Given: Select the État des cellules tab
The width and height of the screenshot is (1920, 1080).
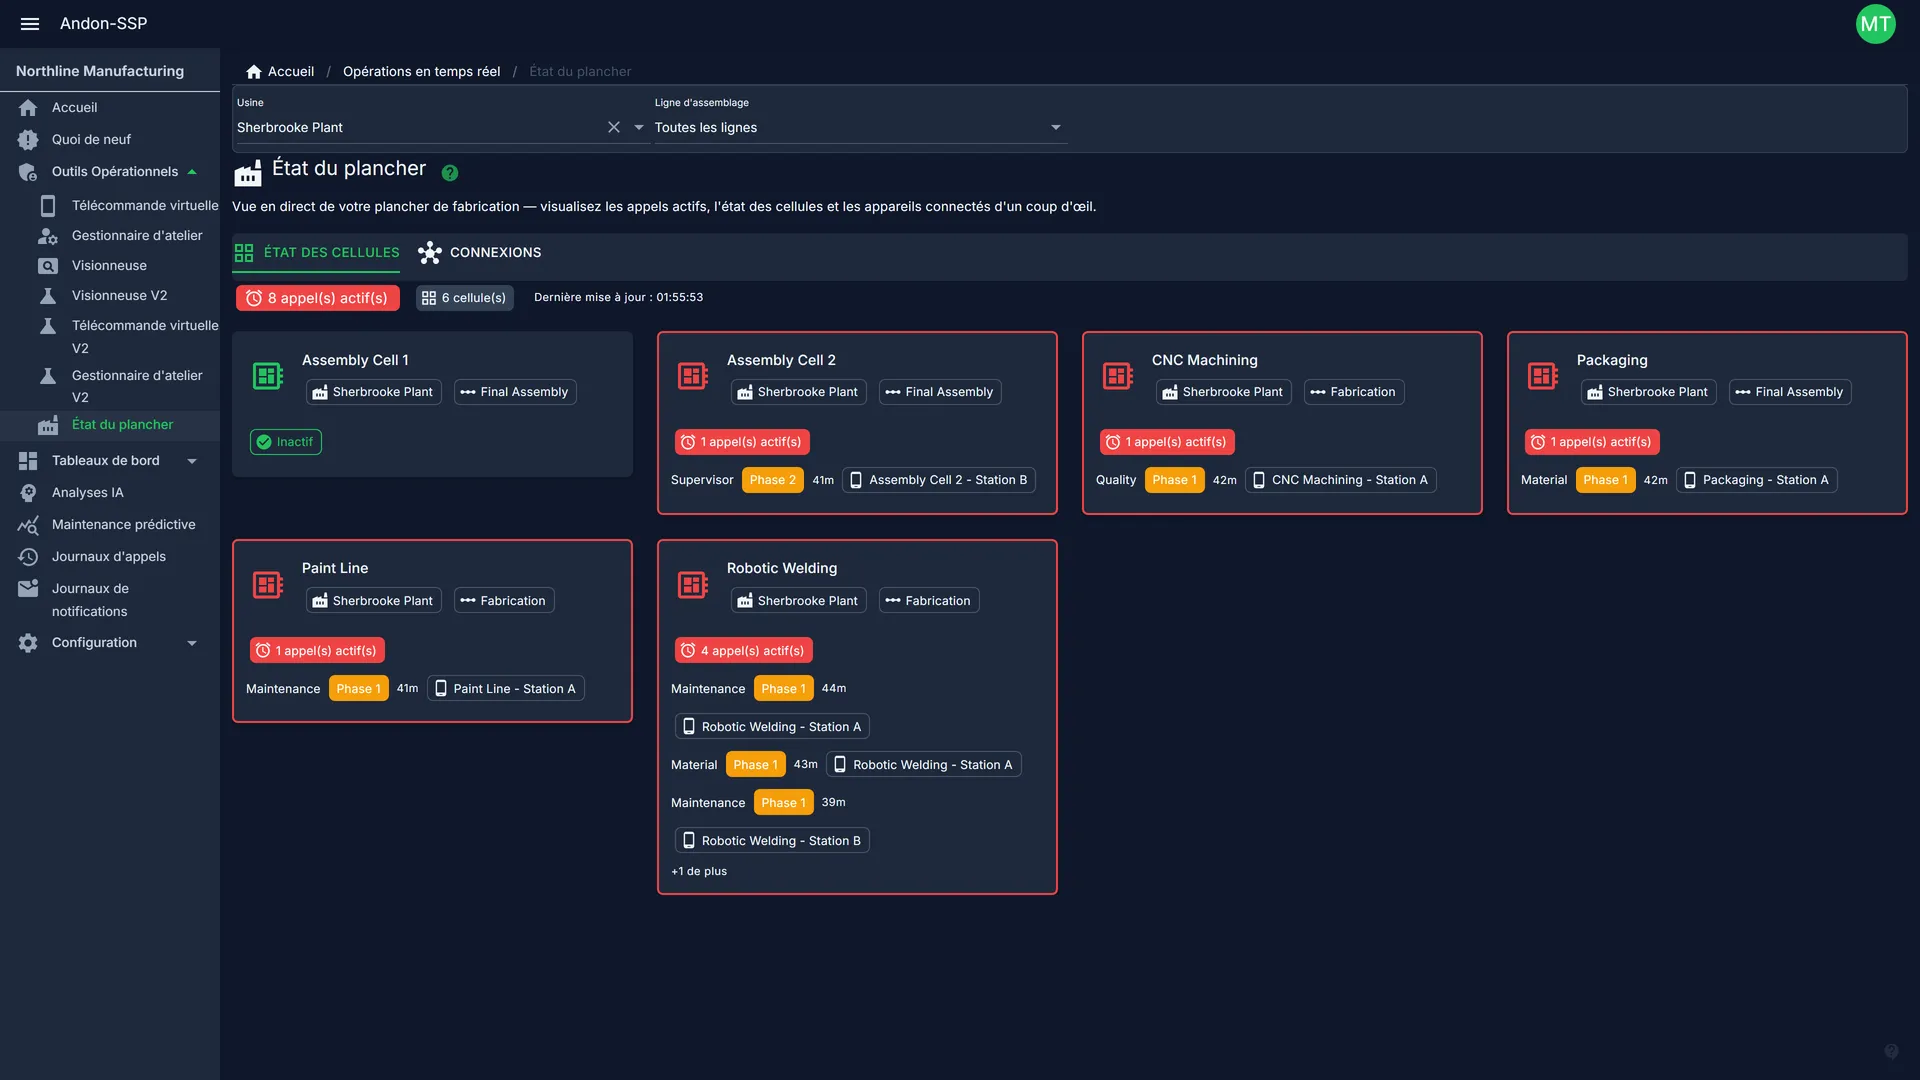Looking at the screenshot, I should point(317,253).
